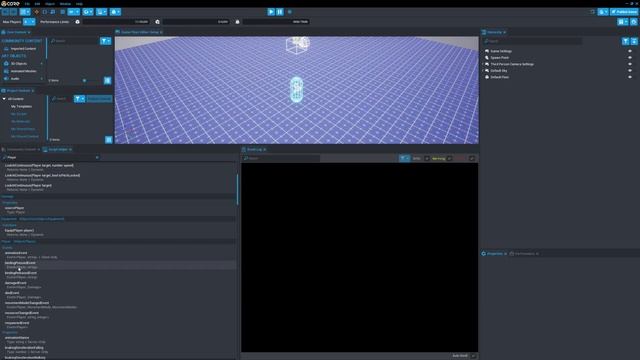The image size is (640, 360).
Task: Select Animated Meshes category
Action: 23,71
